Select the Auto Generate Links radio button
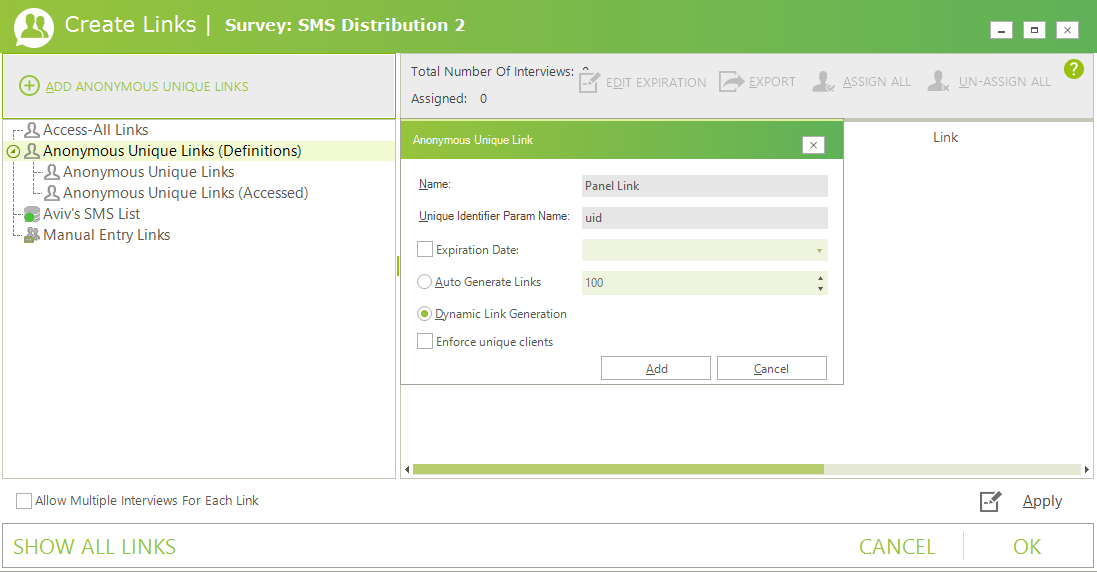 [x=425, y=283]
